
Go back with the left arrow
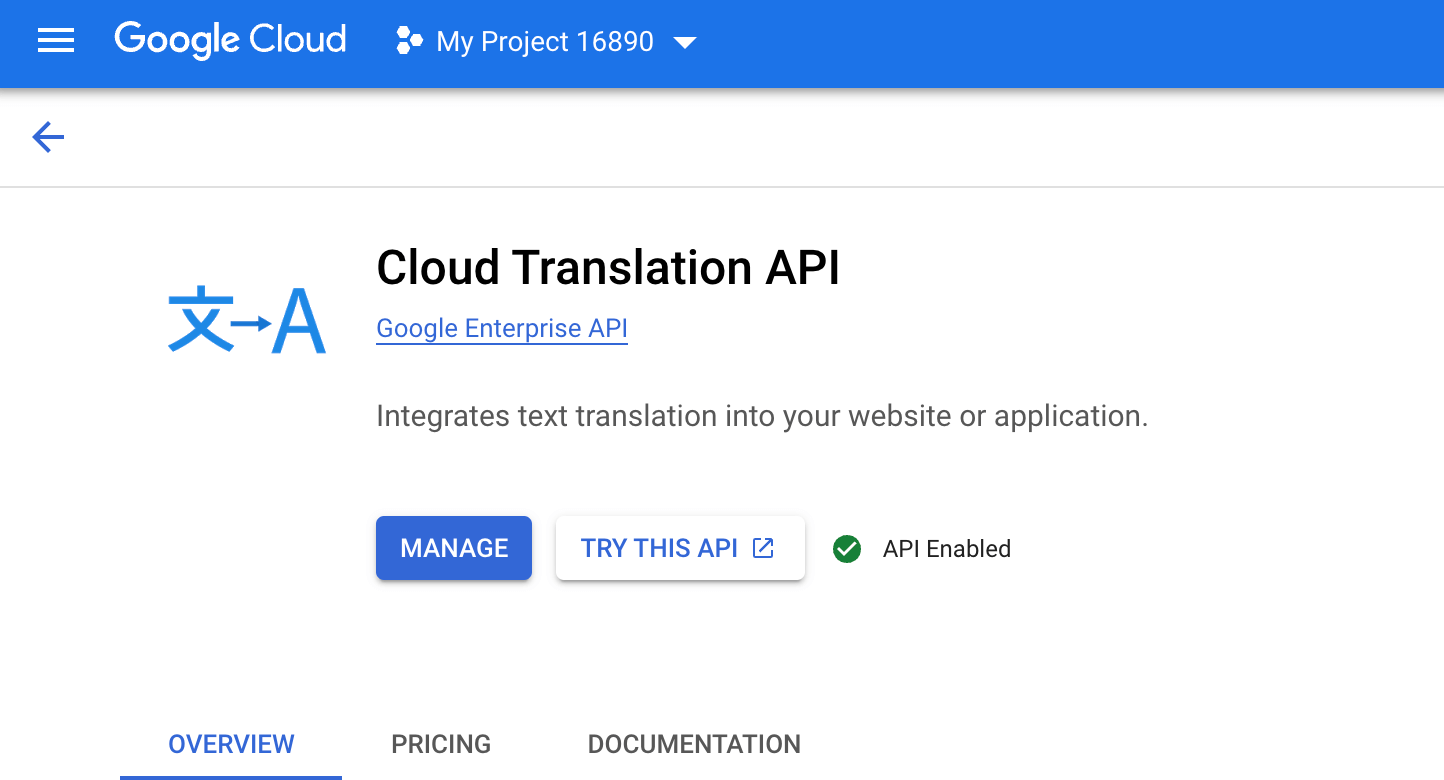pyautogui.click(x=48, y=137)
